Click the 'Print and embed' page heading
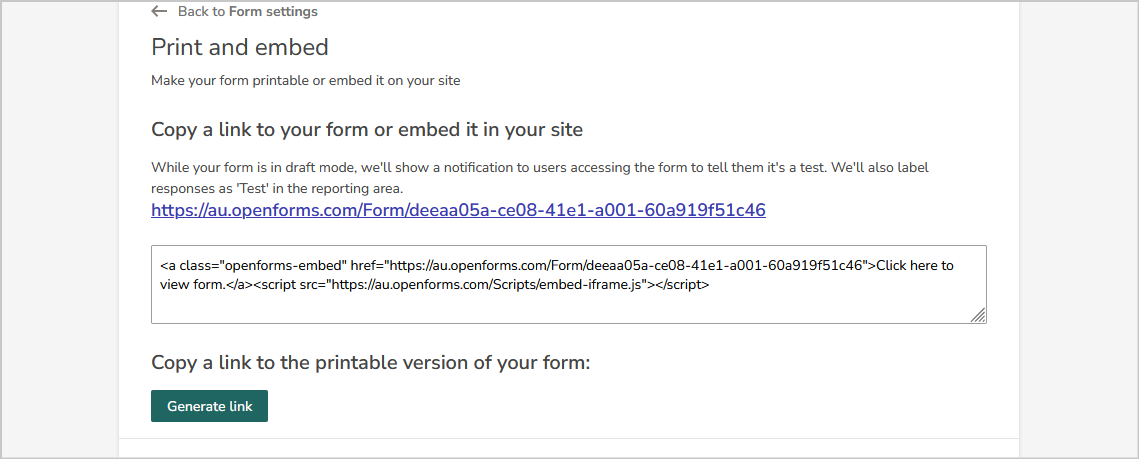1139x459 pixels. click(x=240, y=47)
